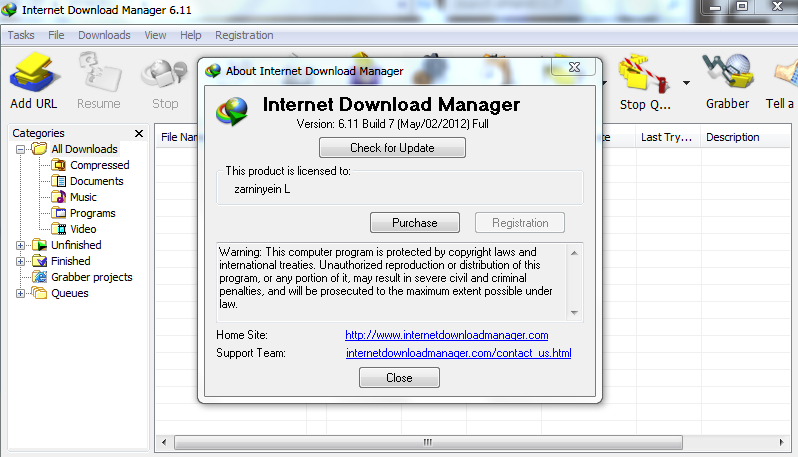Click the IDM icon in main title bar
This screenshot has height=457, width=798.
click(9, 10)
